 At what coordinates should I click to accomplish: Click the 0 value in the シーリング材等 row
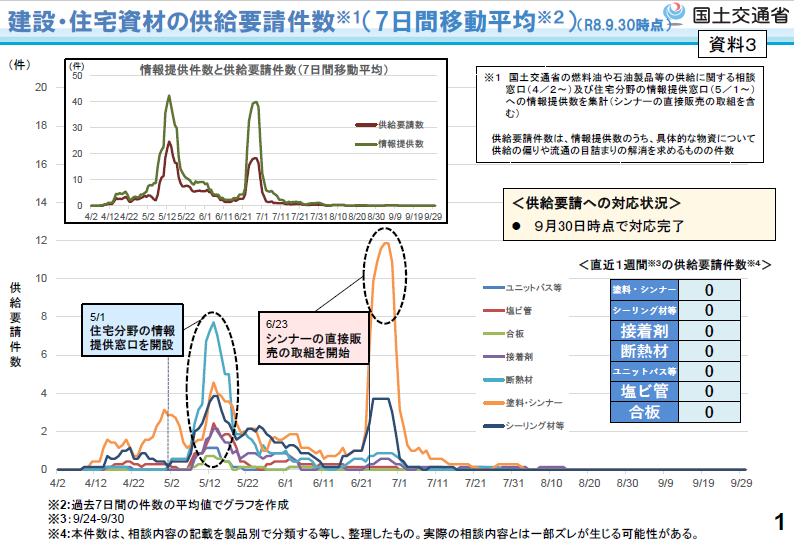click(x=709, y=310)
